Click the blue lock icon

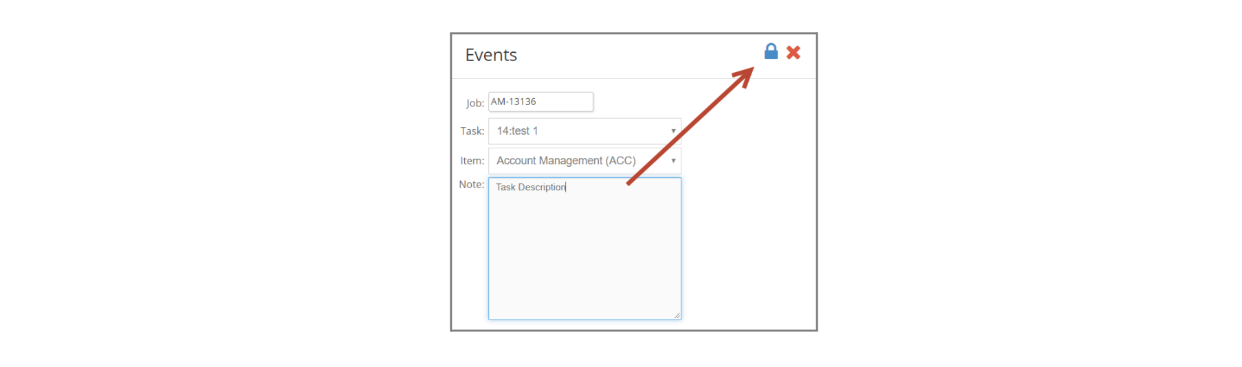771,51
